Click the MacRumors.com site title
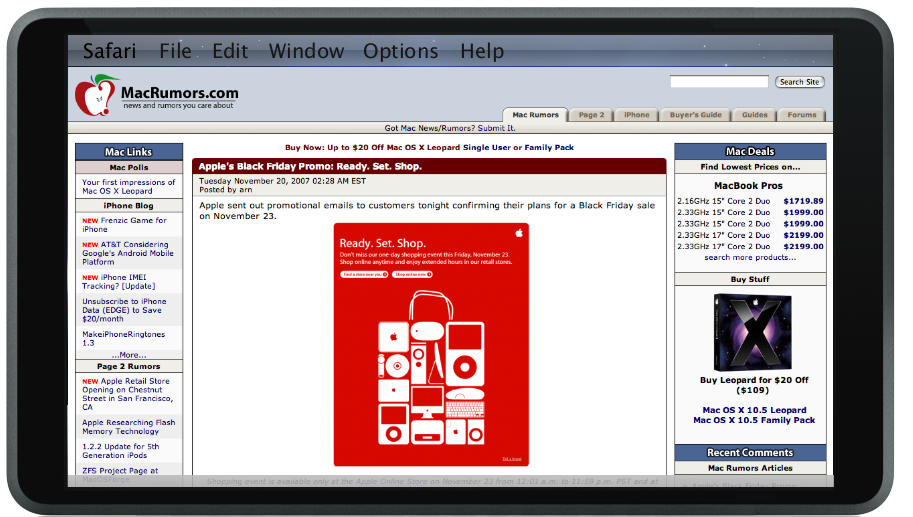 coord(179,93)
